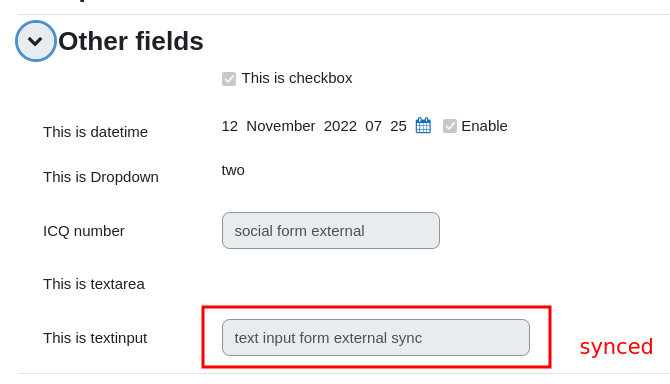This screenshot has height=384, width=670.
Task: Open the datetime calendar picker icon
Action: click(x=423, y=126)
